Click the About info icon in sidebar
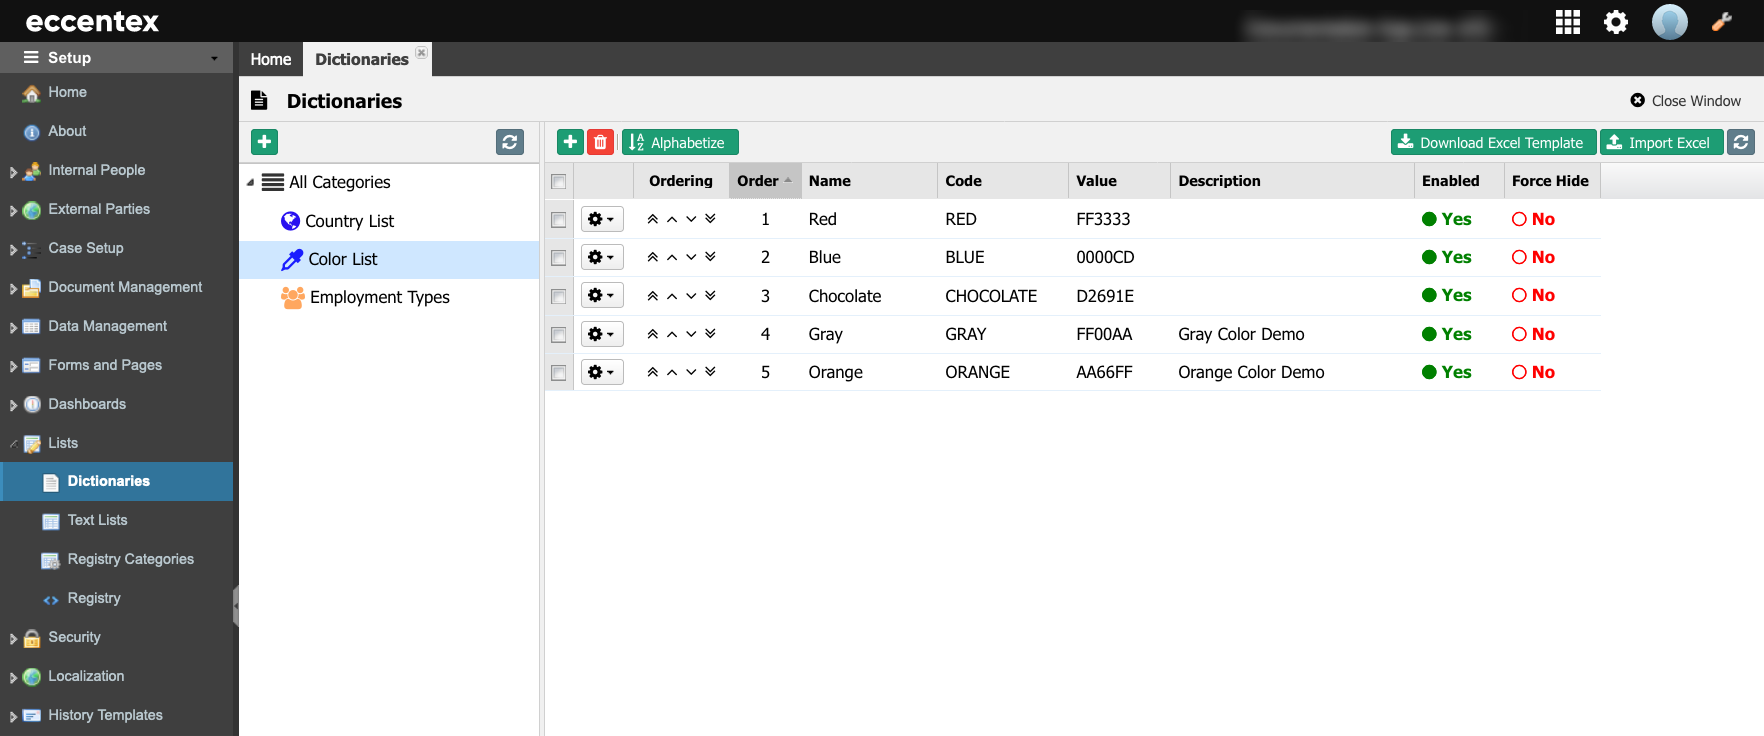The width and height of the screenshot is (1764, 736). (x=32, y=132)
